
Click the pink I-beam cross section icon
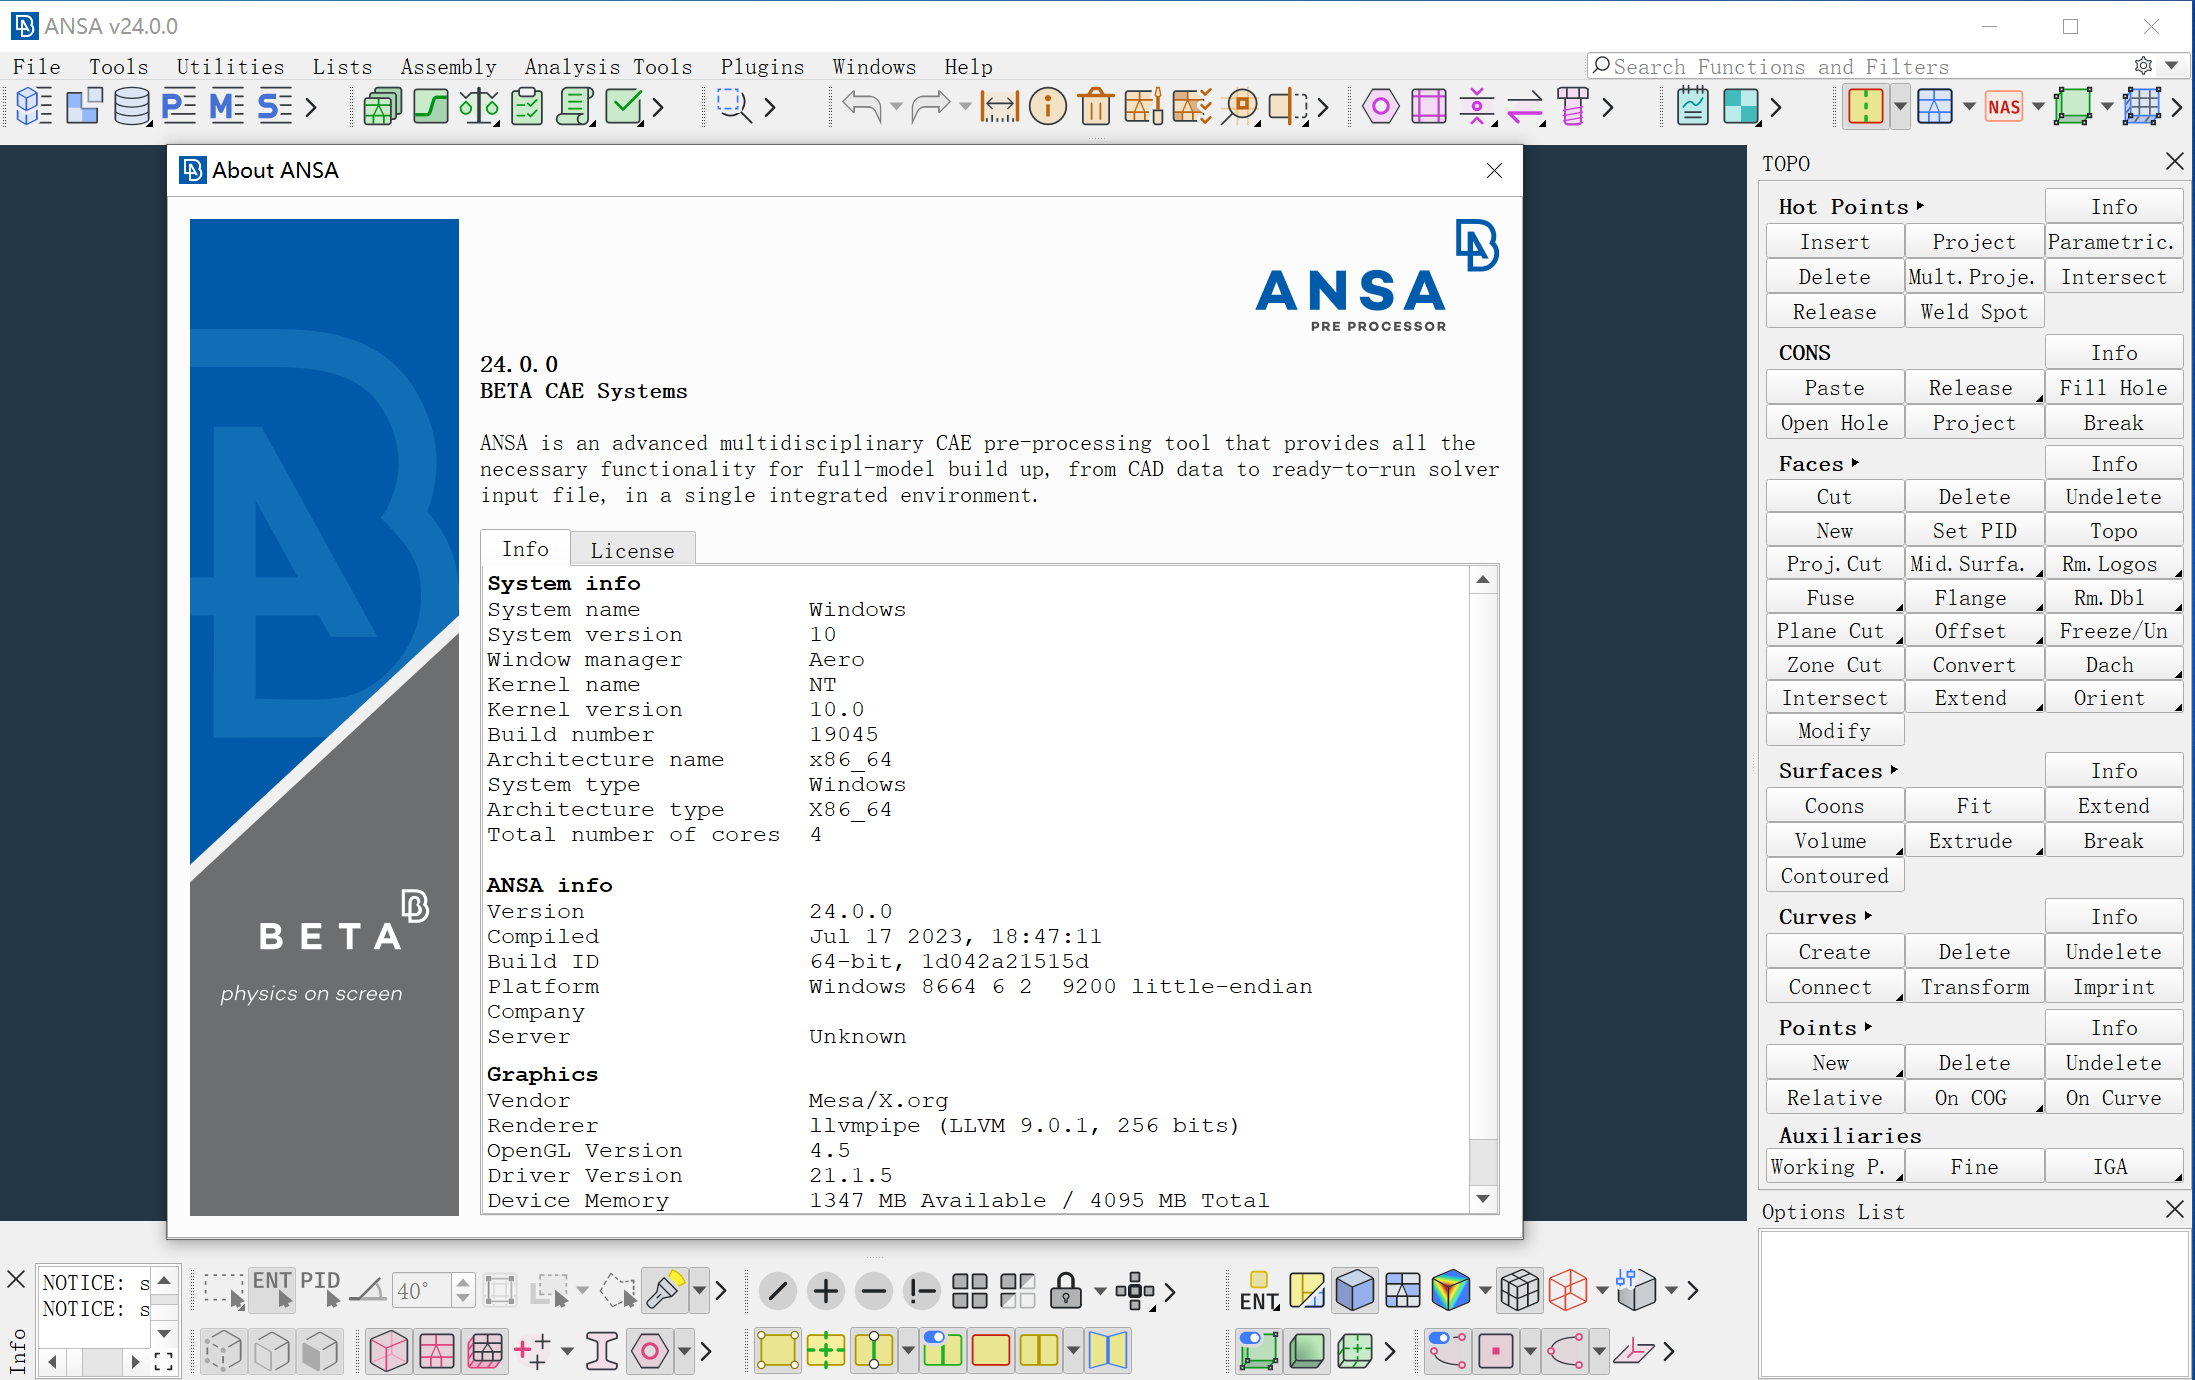(601, 1351)
